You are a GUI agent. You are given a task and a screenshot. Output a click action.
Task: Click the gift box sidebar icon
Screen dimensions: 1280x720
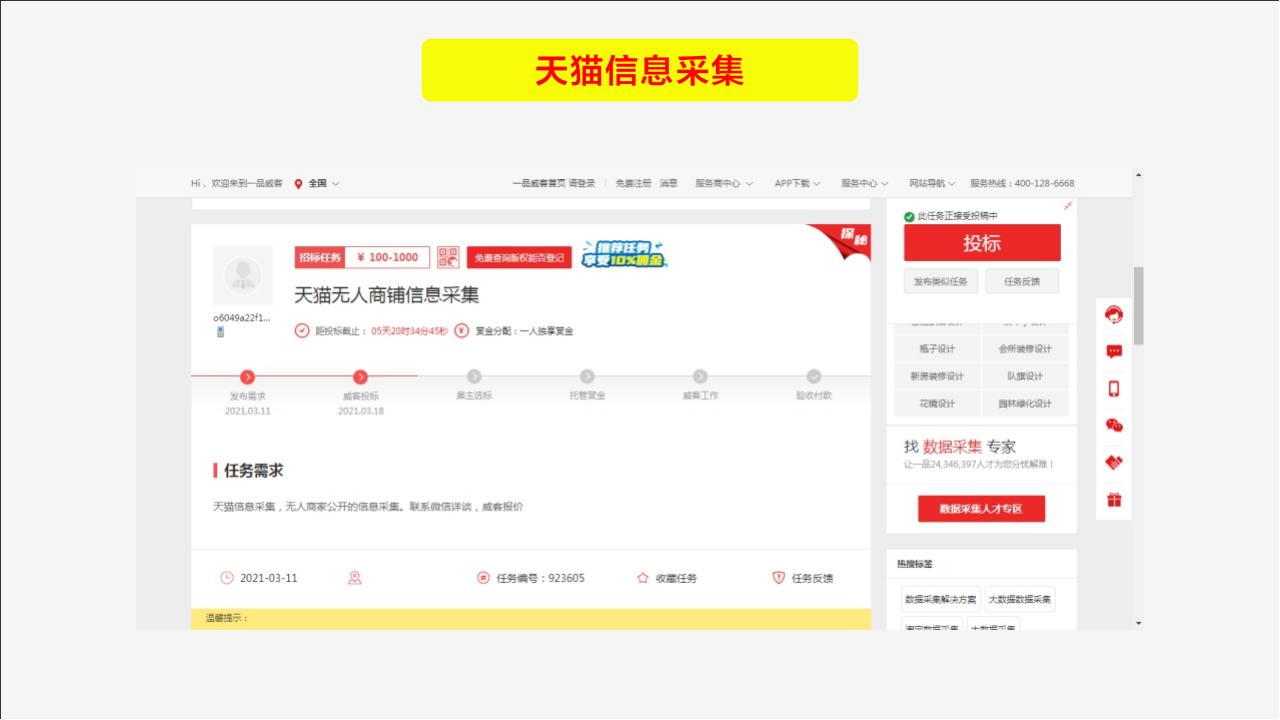pyautogui.click(x=1114, y=500)
